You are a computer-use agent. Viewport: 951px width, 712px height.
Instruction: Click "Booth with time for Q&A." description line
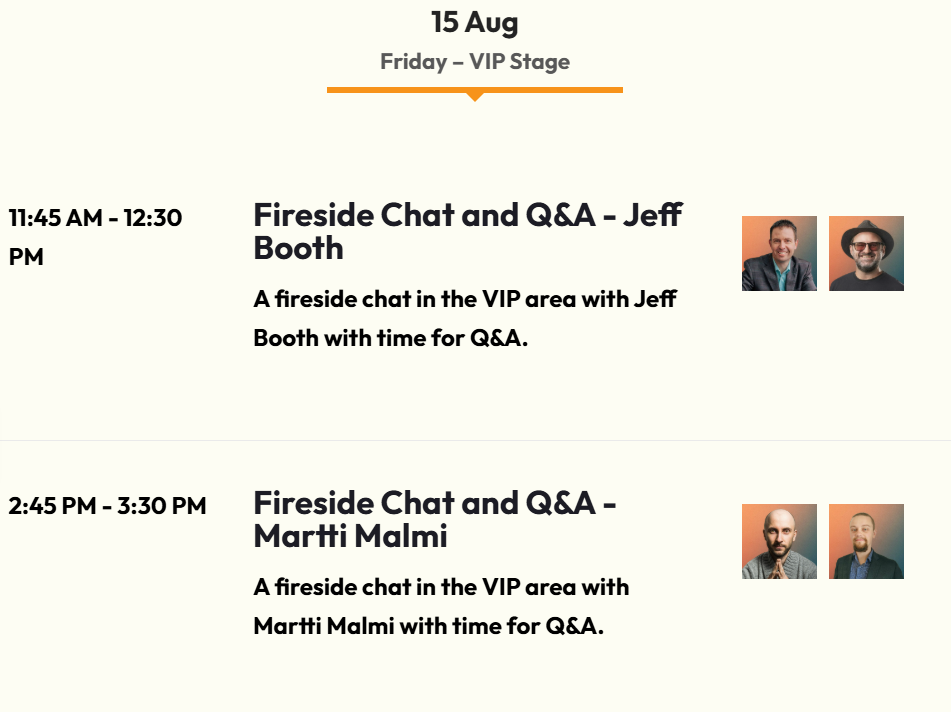pos(390,338)
